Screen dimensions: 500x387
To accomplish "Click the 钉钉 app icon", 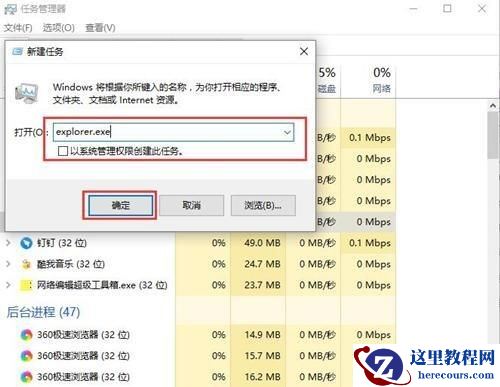I will [26, 243].
